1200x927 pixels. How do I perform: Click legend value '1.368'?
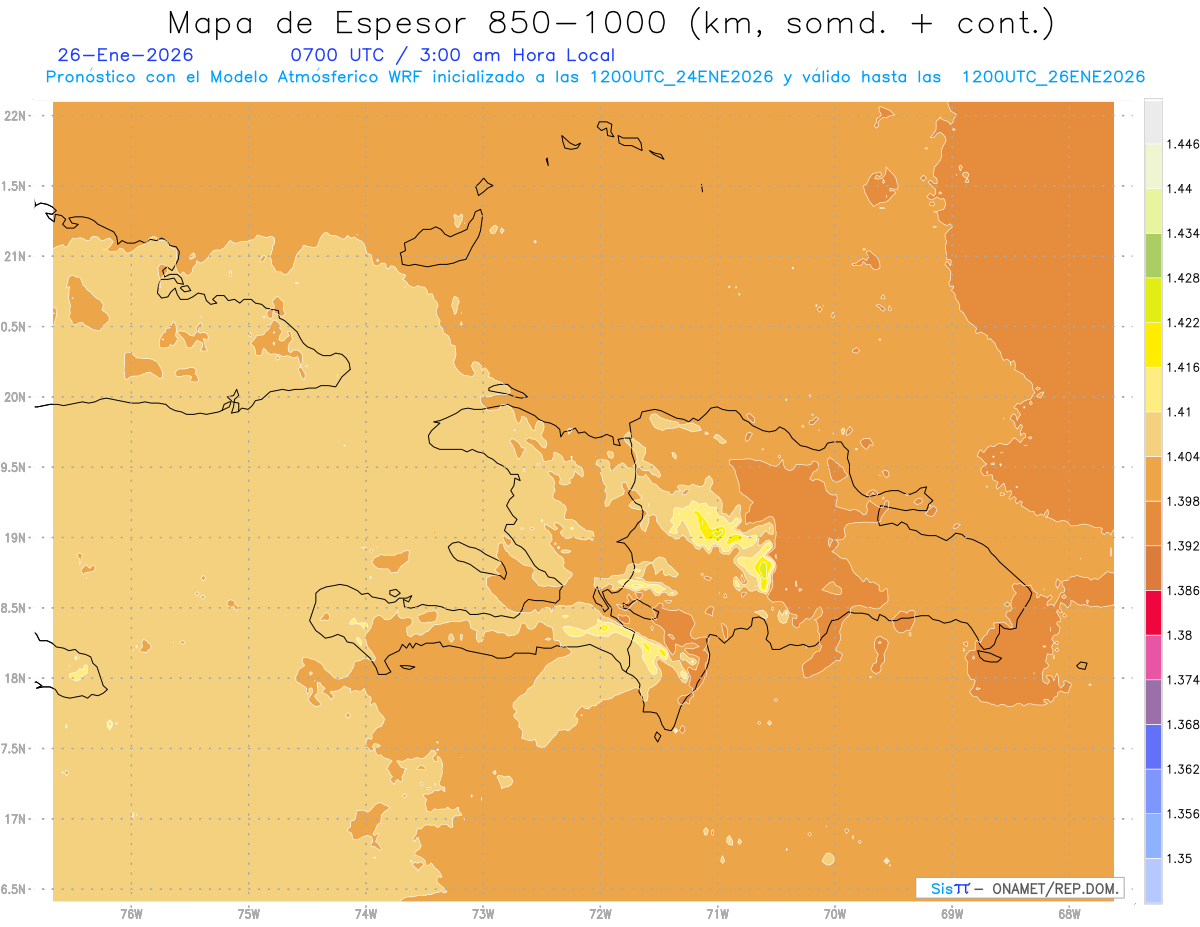pos(1182,724)
